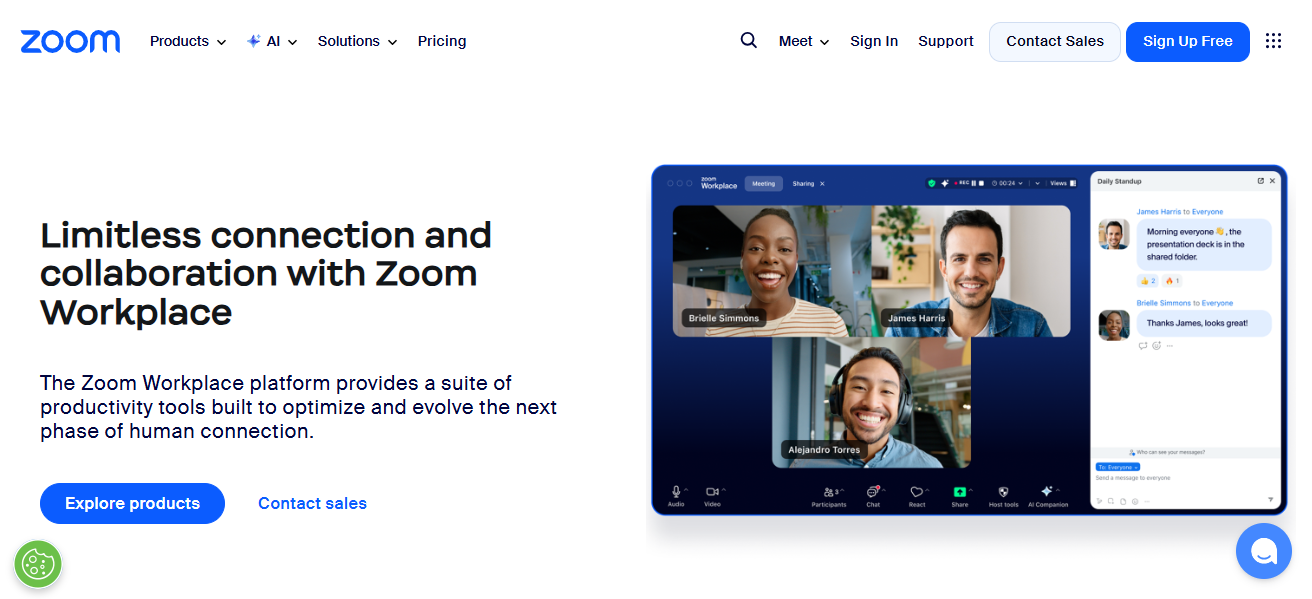This screenshot has height=599, width=1312.
Task: Expand the caret next to Share
Action: [x=971, y=489]
